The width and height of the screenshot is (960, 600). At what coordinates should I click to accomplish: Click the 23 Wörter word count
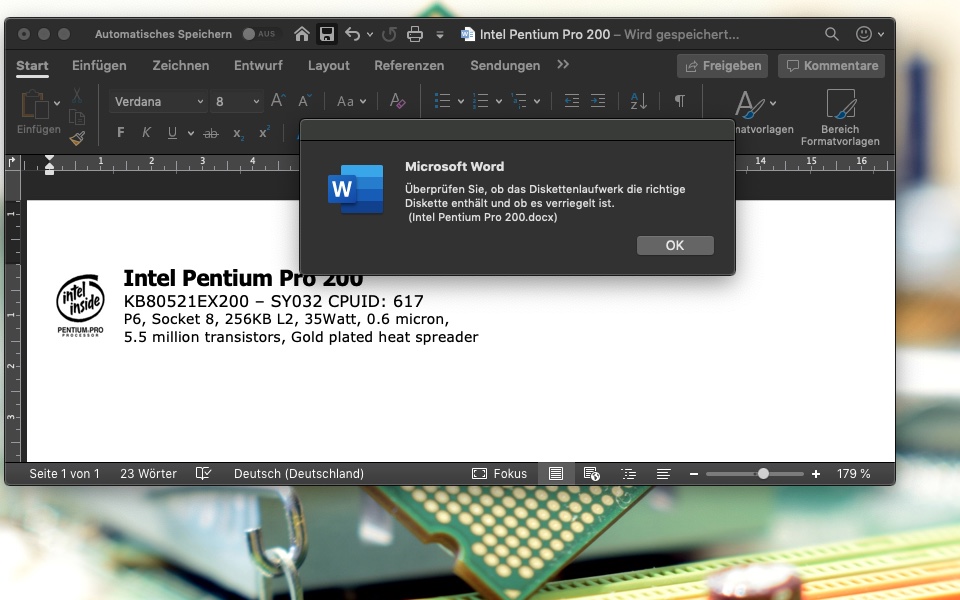tap(148, 473)
